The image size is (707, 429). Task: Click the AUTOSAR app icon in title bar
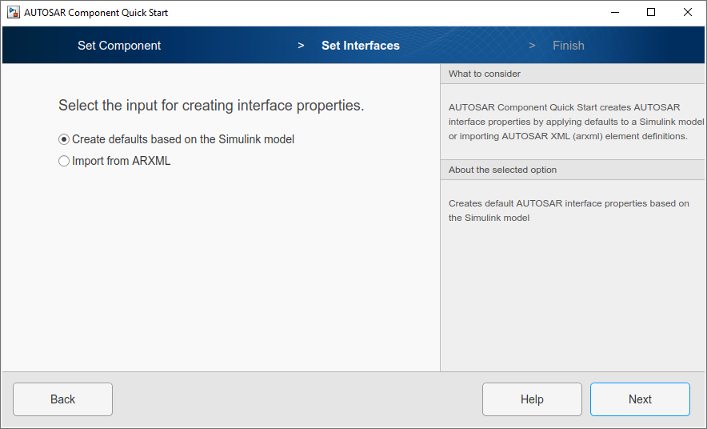(12, 12)
